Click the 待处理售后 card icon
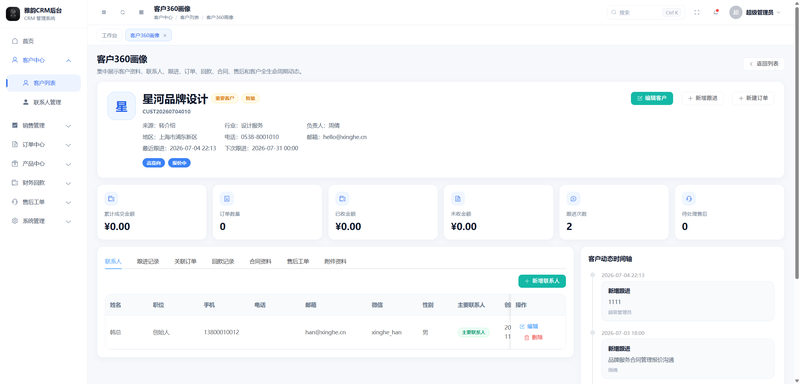The image size is (800, 384). [x=689, y=198]
